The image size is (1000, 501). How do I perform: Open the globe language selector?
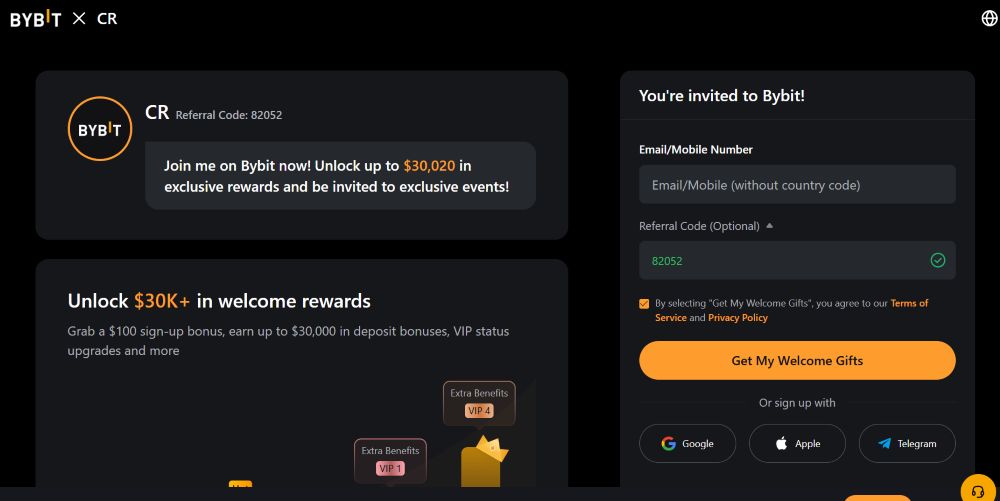(x=989, y=18)
